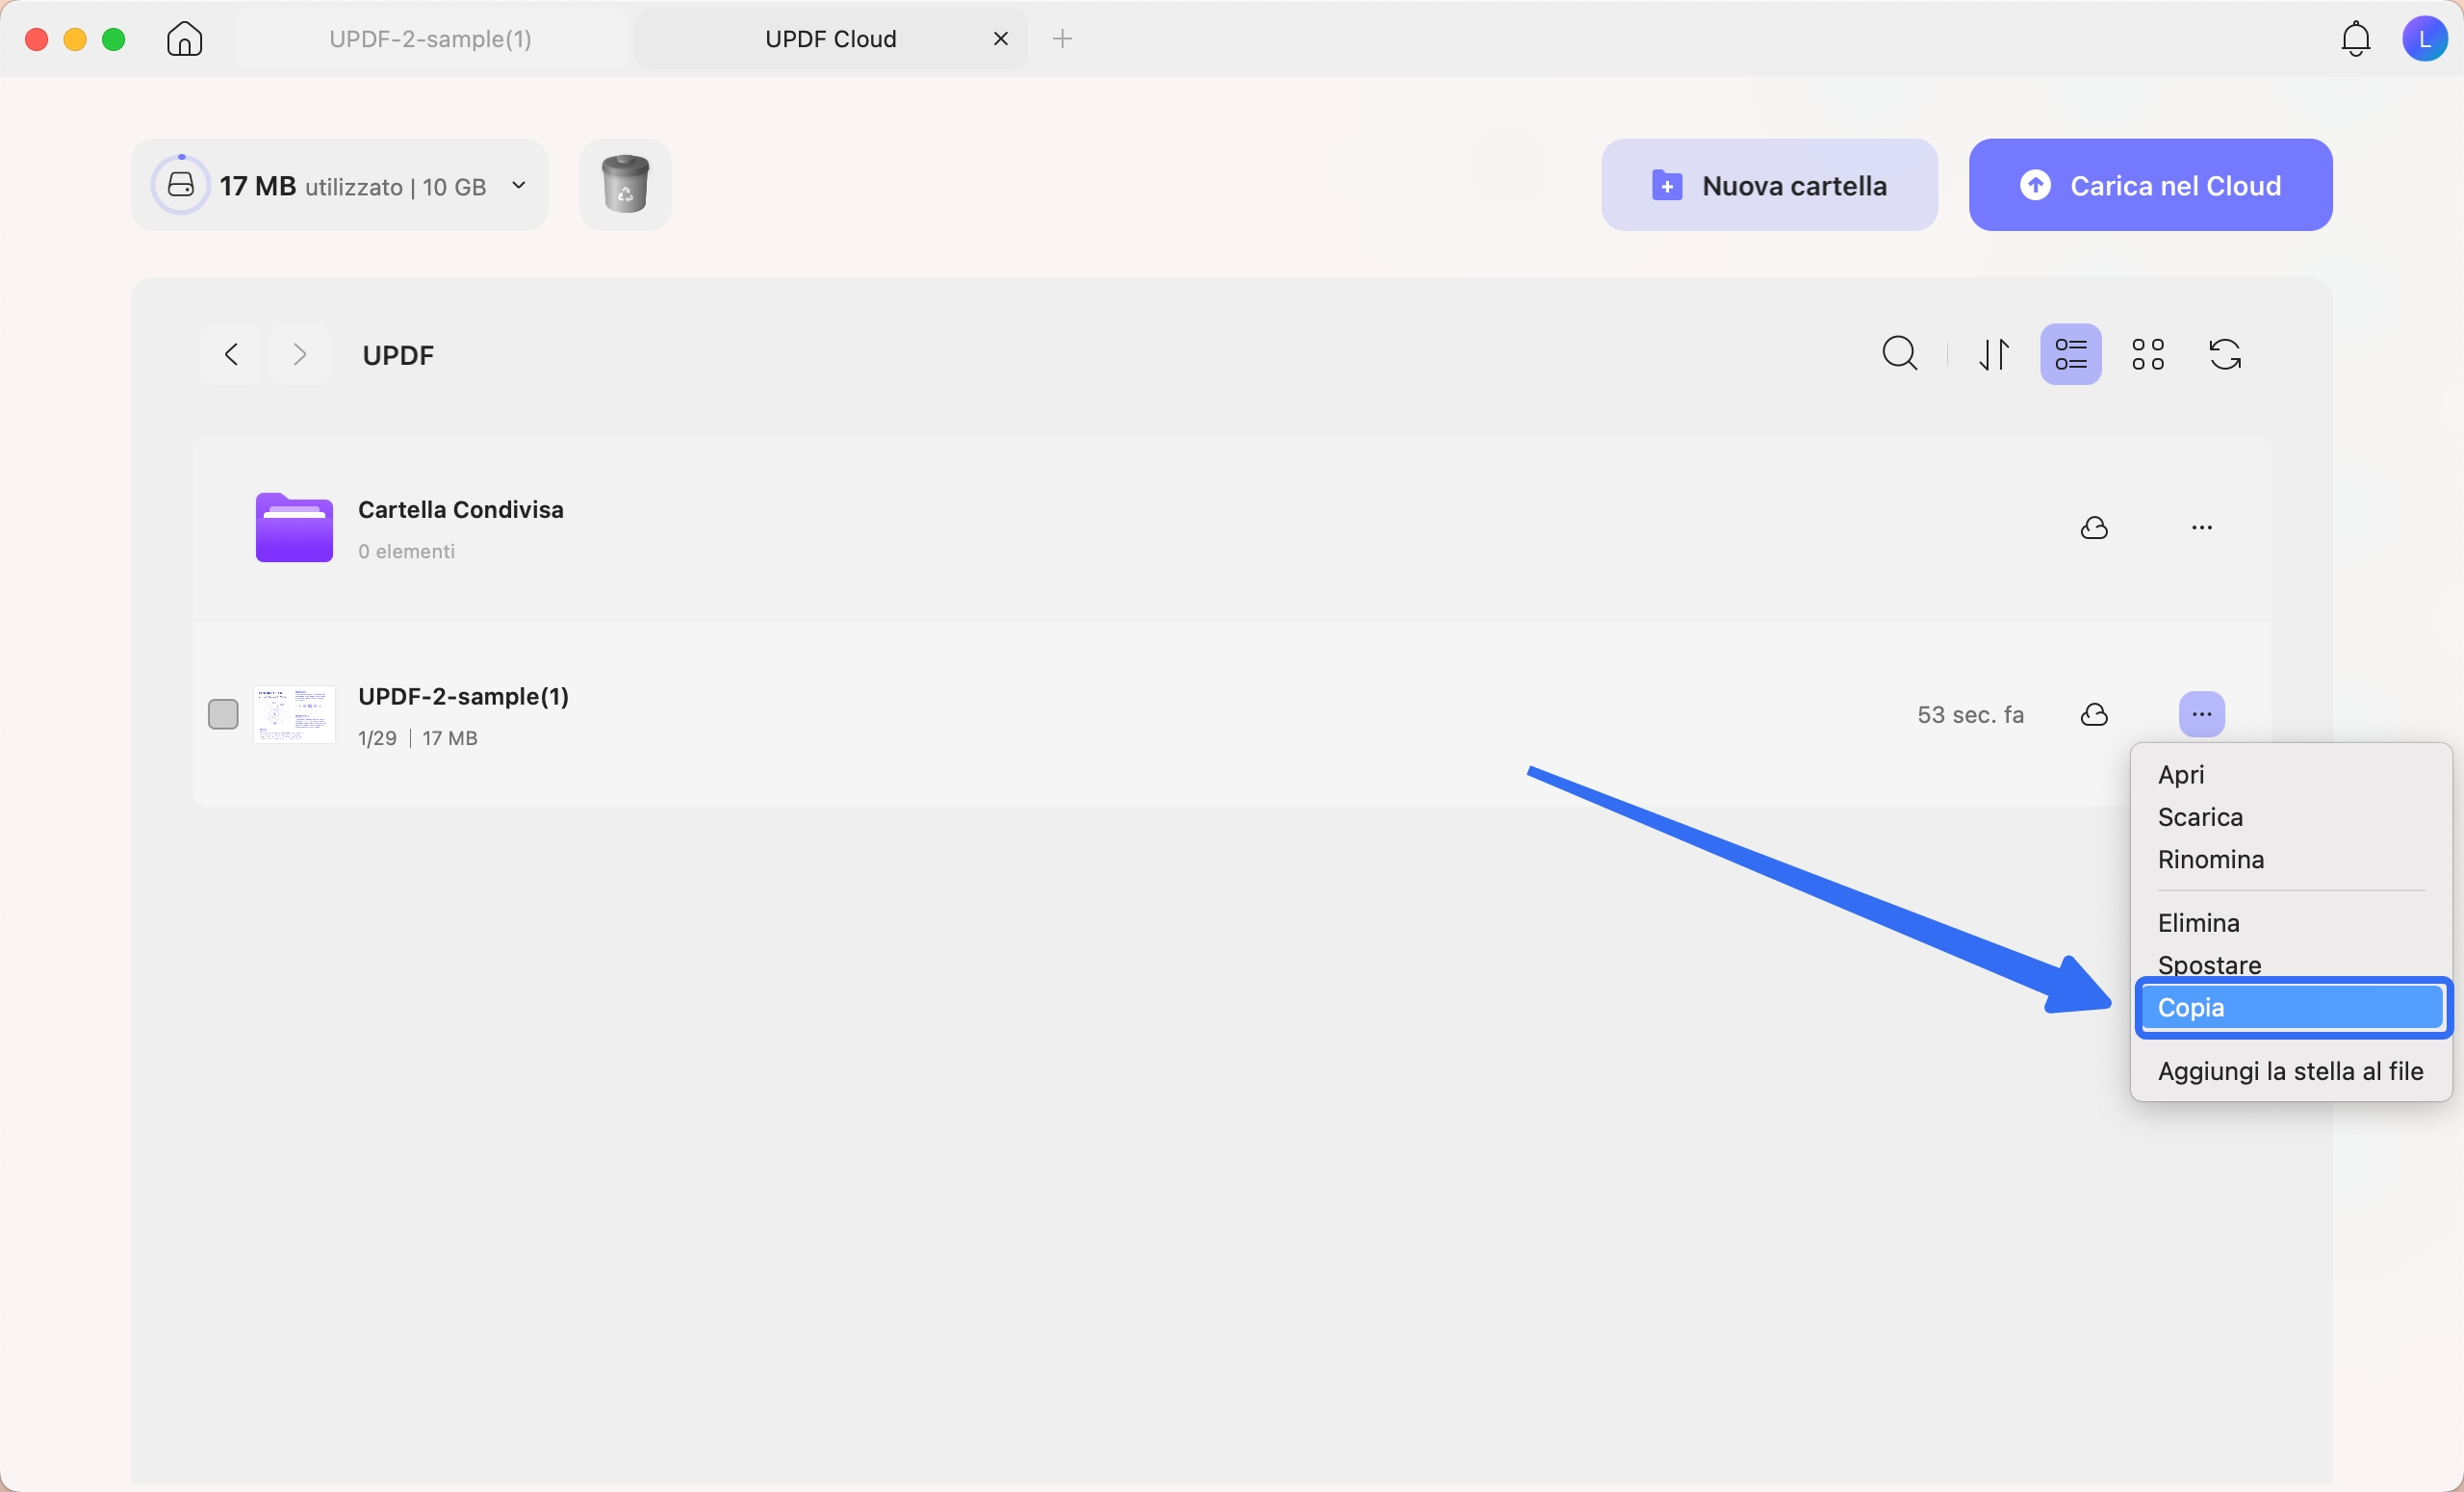Click the UPDF-2-sample(1) file name
This screenshot has height=1492, width=2464.
(464, 696)
